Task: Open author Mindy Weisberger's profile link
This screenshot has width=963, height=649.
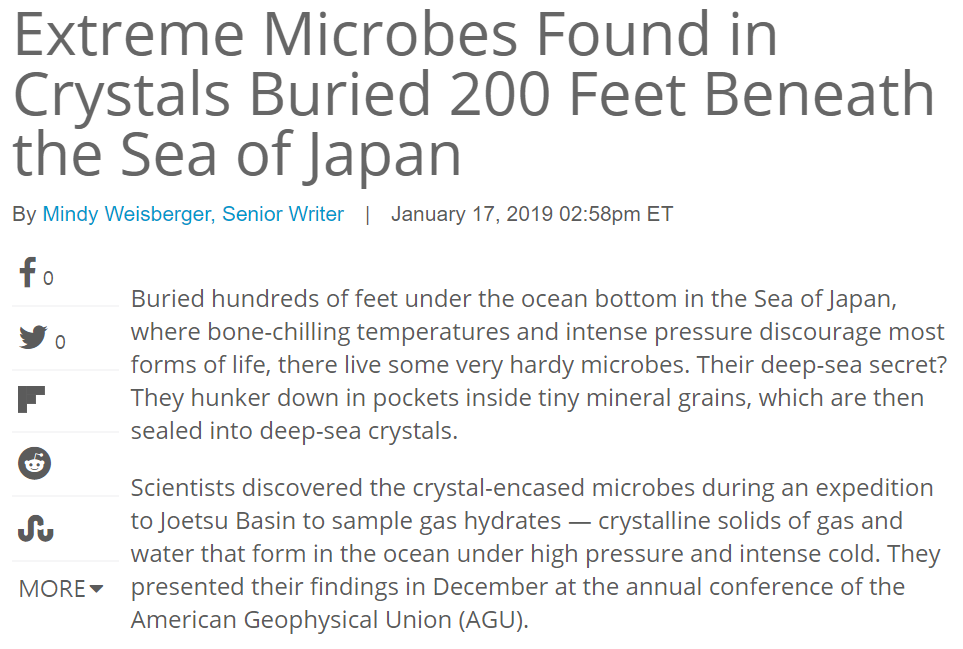Action: pyautogui.click(x=126, y=214)
